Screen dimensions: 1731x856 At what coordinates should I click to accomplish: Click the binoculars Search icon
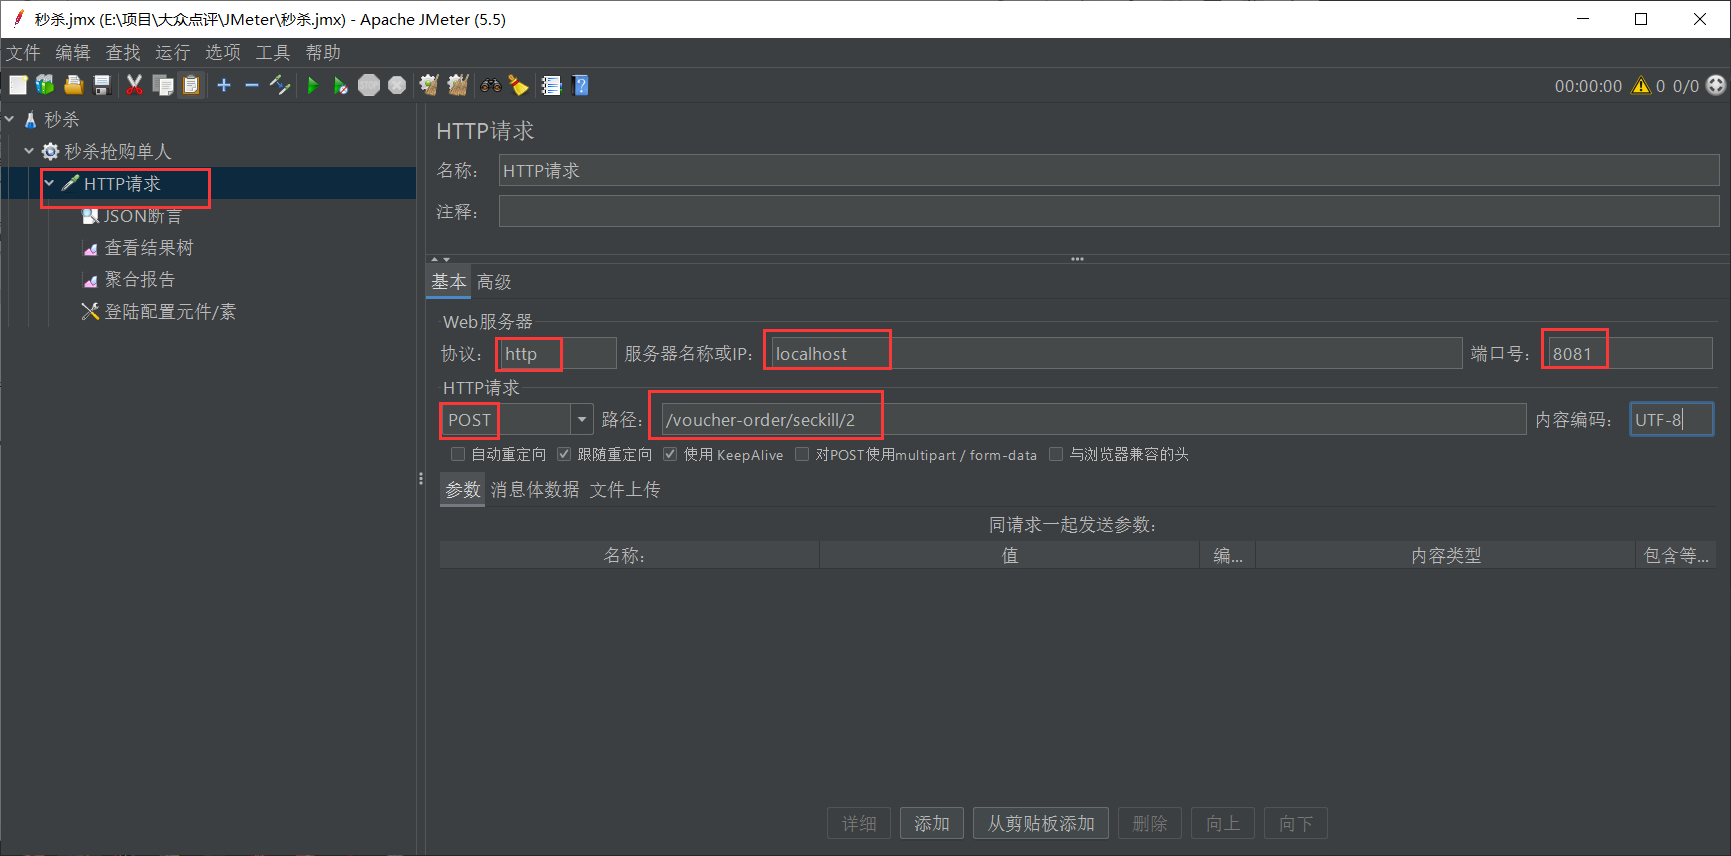point(490,86)
